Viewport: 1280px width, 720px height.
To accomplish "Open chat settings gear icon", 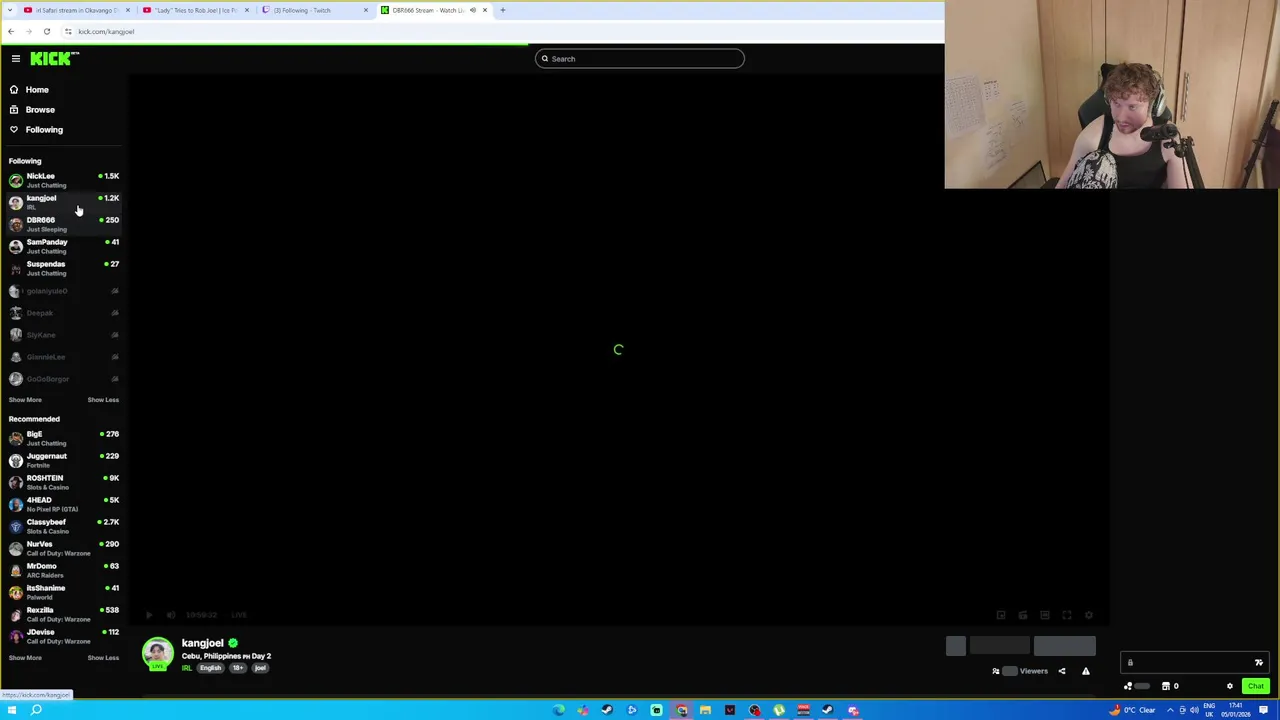I will coord(1230,686).
